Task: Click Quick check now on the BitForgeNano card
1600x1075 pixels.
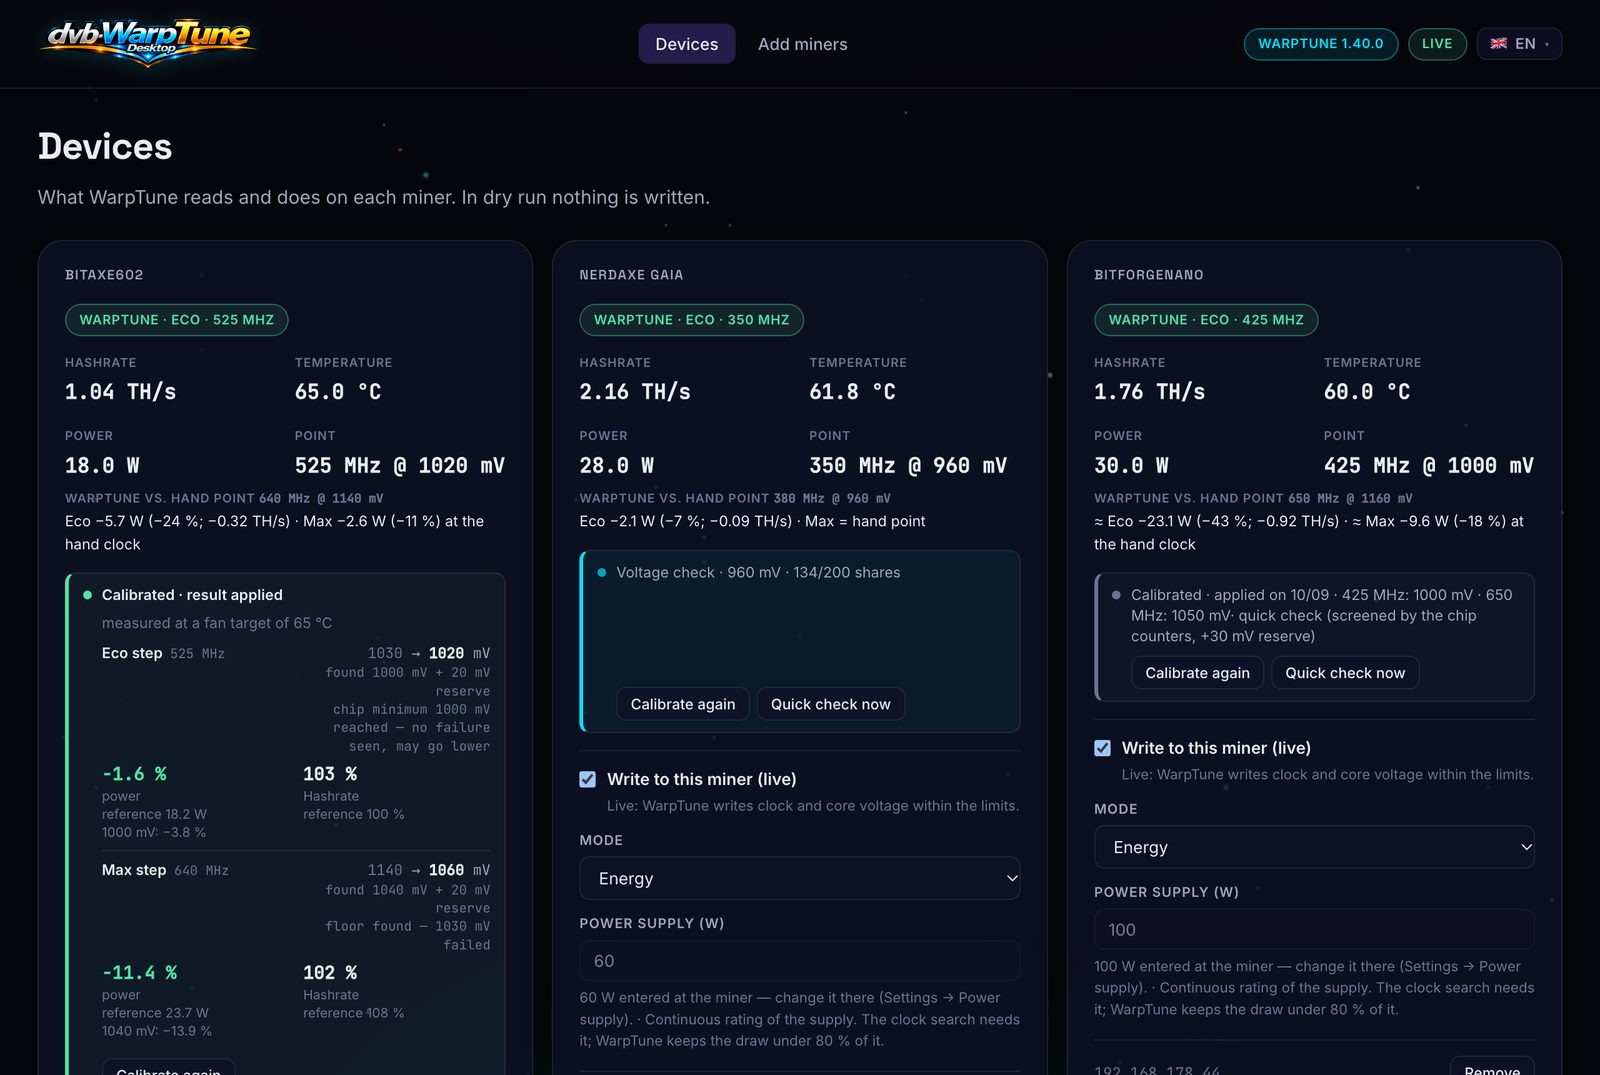Action: coord(1345,673)
